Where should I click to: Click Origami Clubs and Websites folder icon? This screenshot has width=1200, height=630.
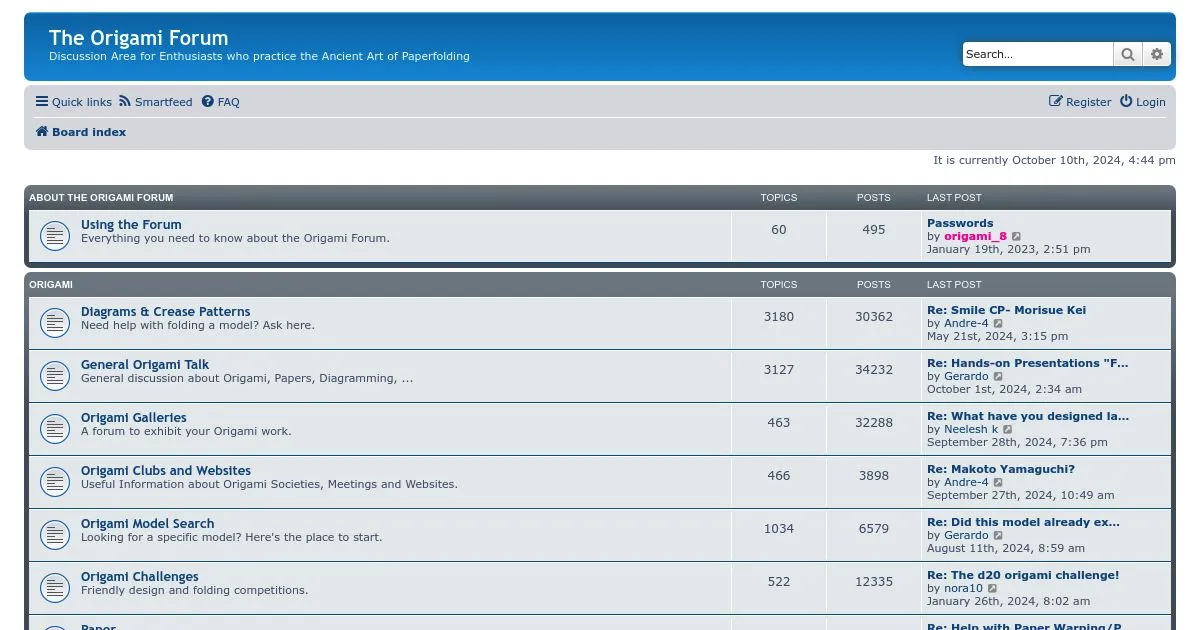[54, 482]
